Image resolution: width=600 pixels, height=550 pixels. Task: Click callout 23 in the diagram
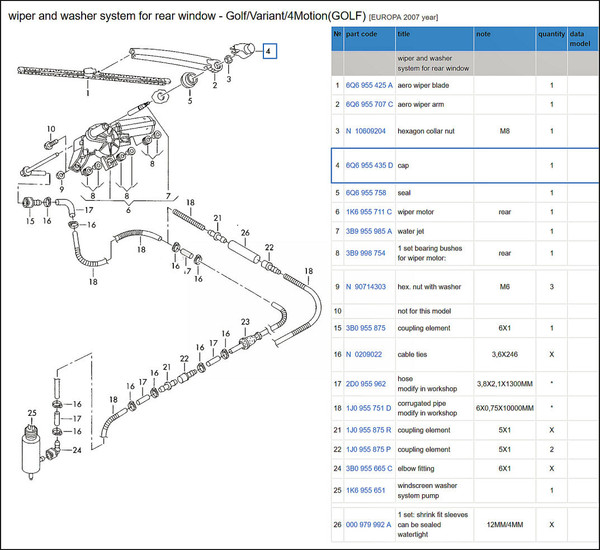tap(245, 321)
